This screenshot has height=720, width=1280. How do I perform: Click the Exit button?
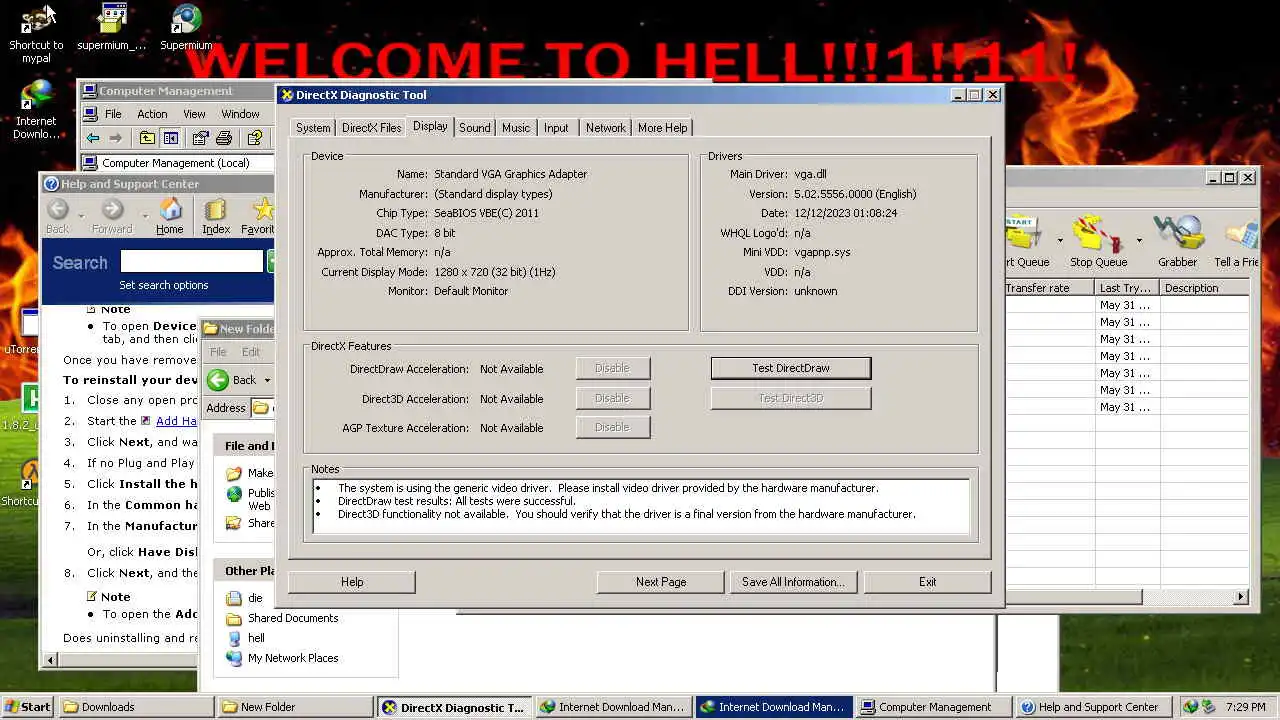[927, 582]
